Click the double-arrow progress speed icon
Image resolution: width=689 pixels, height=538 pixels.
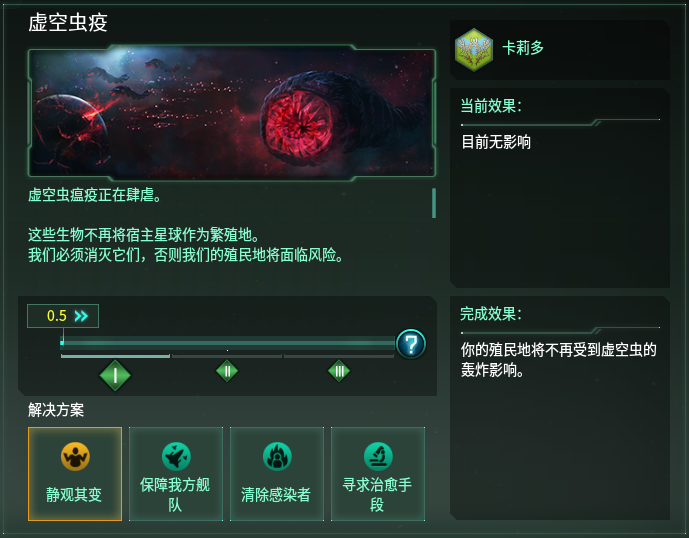82,316
